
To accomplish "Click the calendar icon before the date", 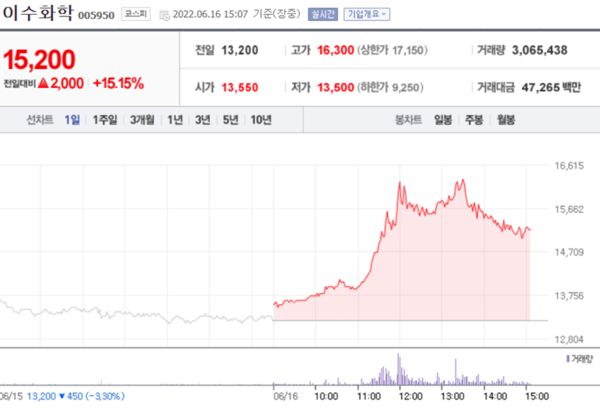I will coord(164,15).
